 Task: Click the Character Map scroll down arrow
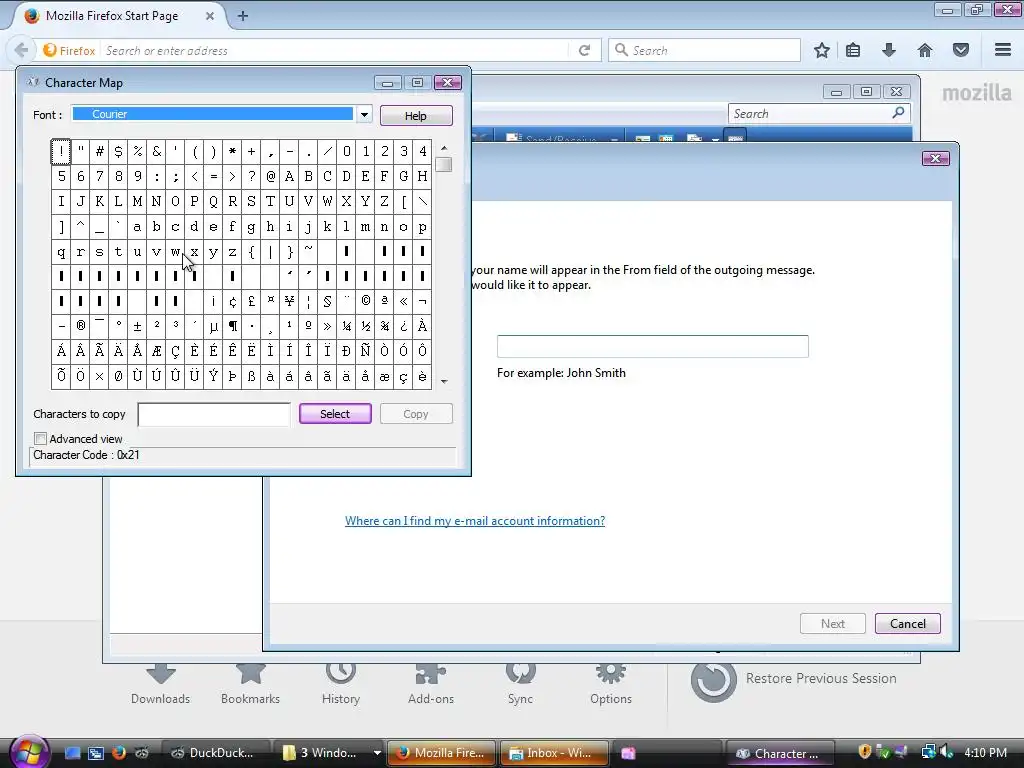(444, 381)
